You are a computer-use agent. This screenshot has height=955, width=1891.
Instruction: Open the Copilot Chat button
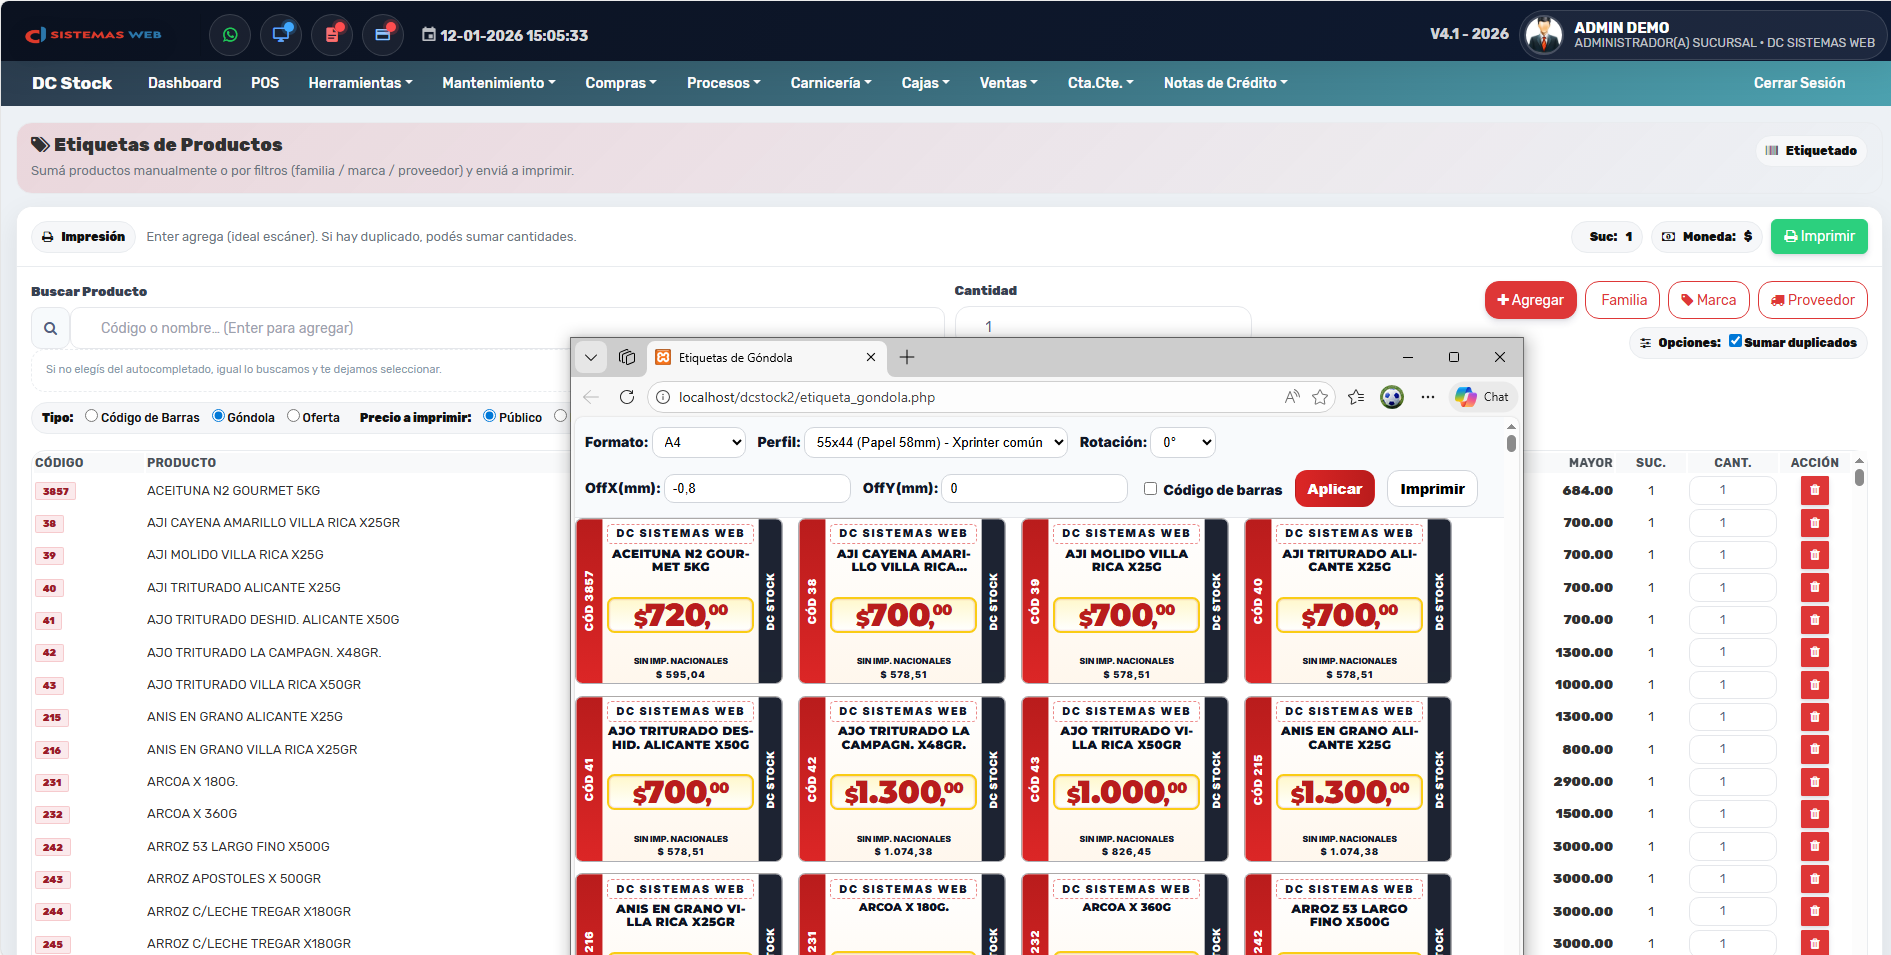[x=1482, y=397]
